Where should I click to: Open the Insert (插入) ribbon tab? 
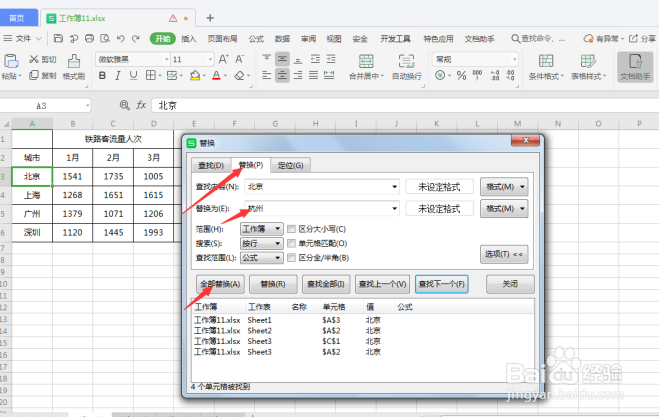click(x=189, y=39)
